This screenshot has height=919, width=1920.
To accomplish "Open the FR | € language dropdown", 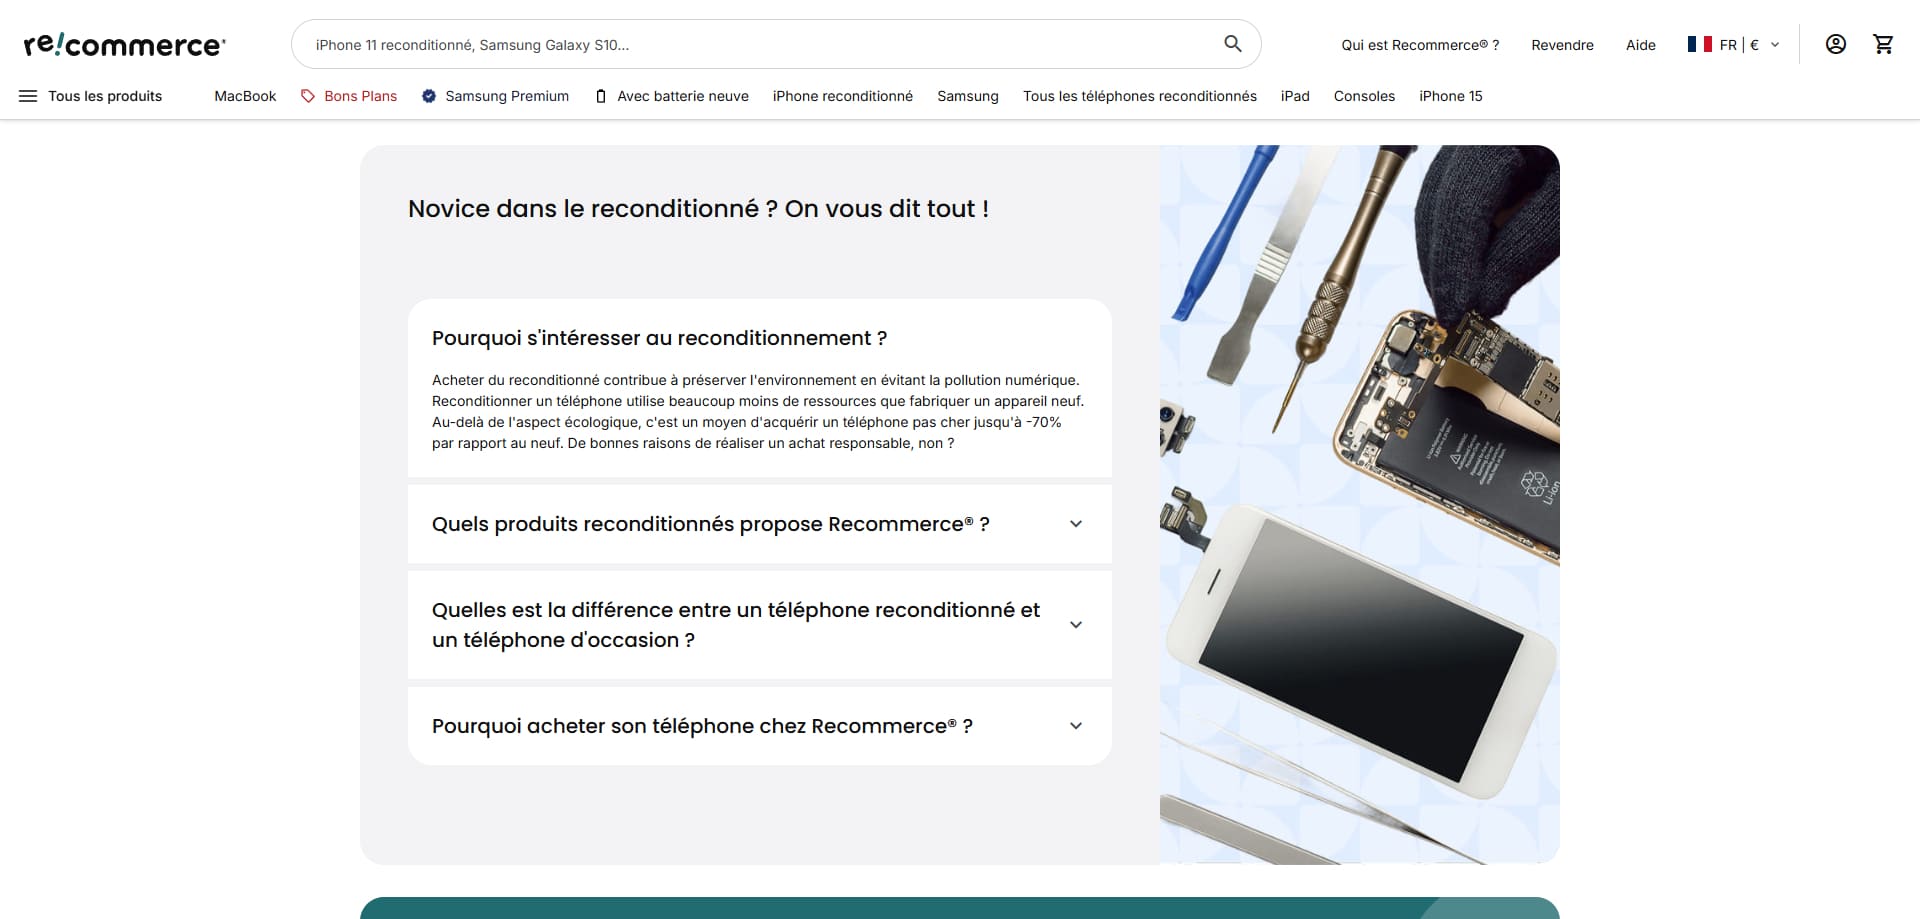I will (1734, 44).
